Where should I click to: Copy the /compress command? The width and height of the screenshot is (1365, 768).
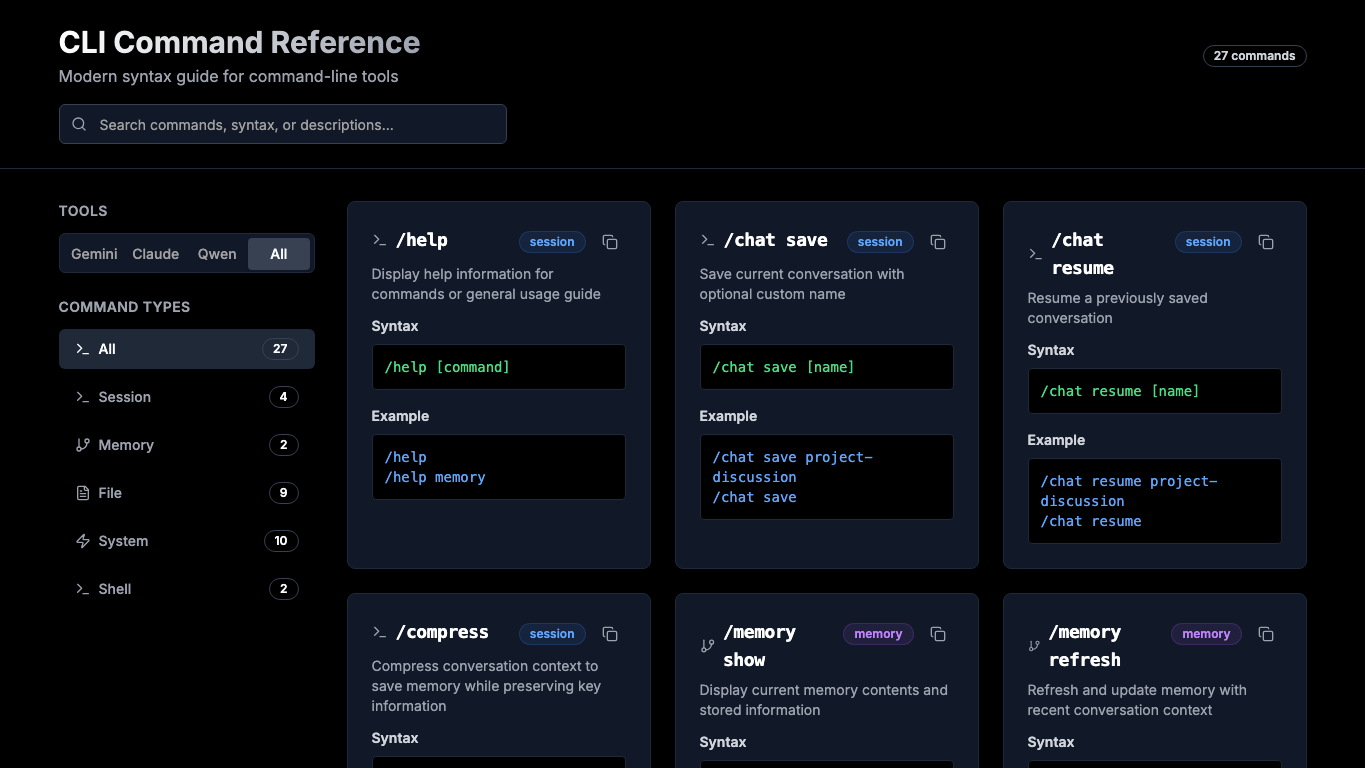click(x=610, y=633)
